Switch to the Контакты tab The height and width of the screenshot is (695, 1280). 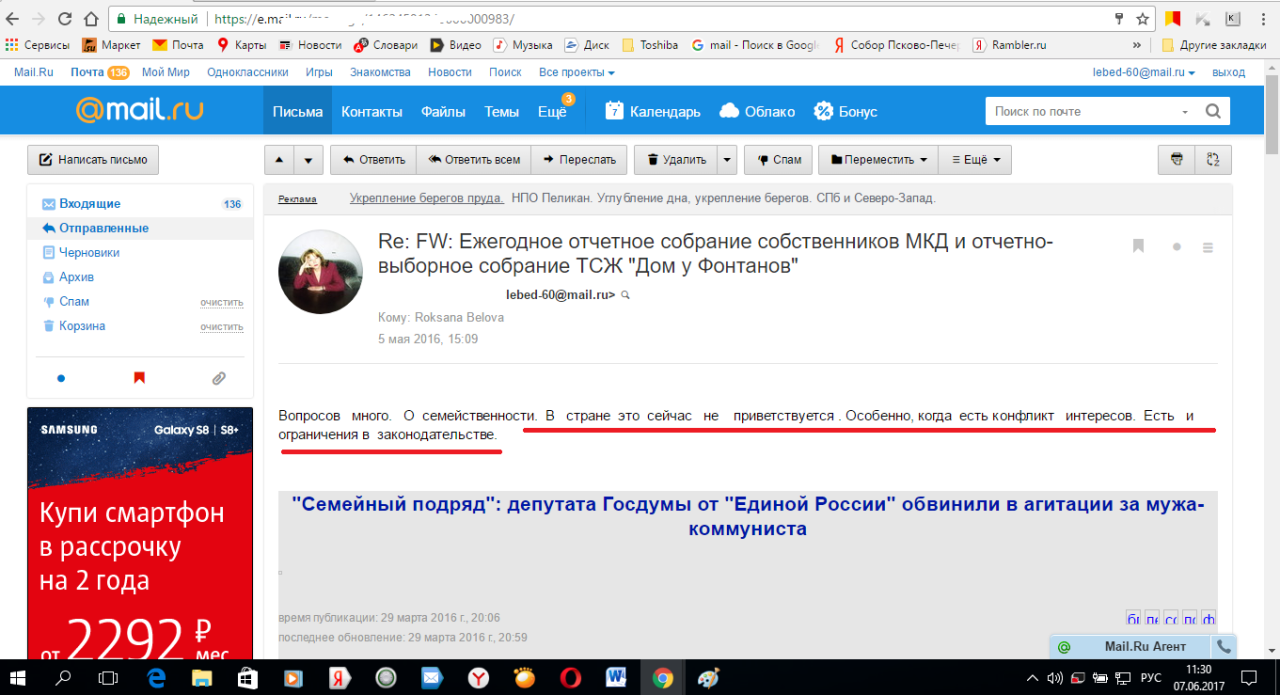click(371, 111)
